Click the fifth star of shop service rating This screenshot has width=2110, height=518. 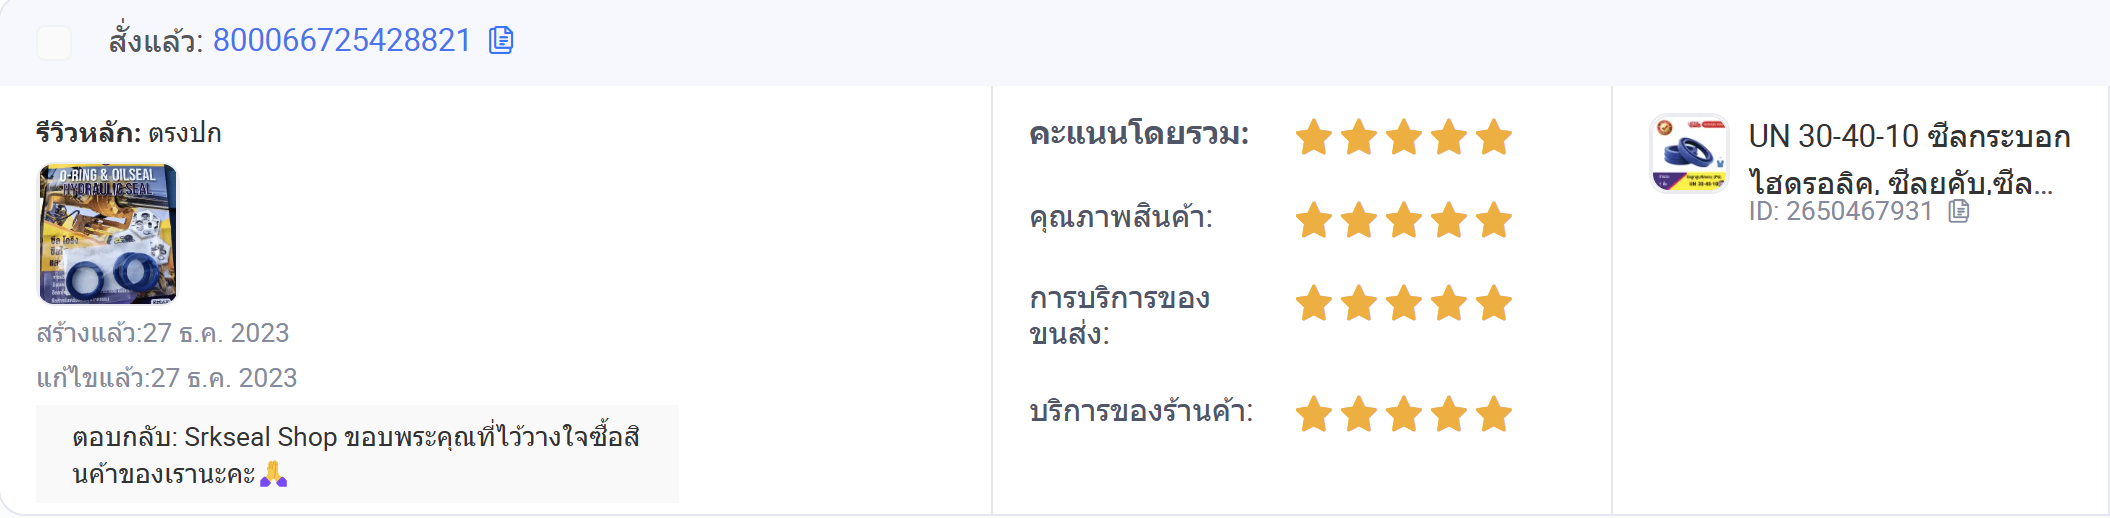pyautogui.click(x=1493, y=414)
